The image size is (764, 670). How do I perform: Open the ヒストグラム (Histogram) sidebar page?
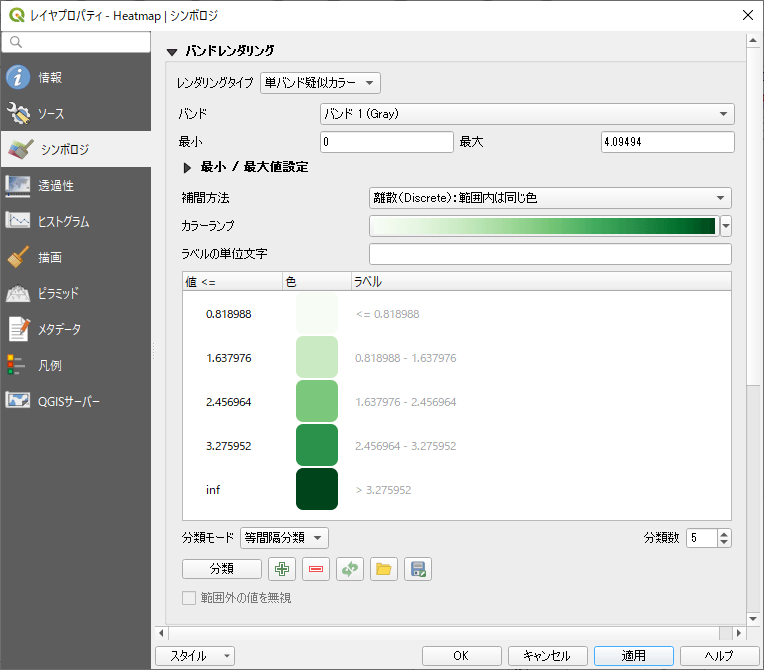(76, 221)
